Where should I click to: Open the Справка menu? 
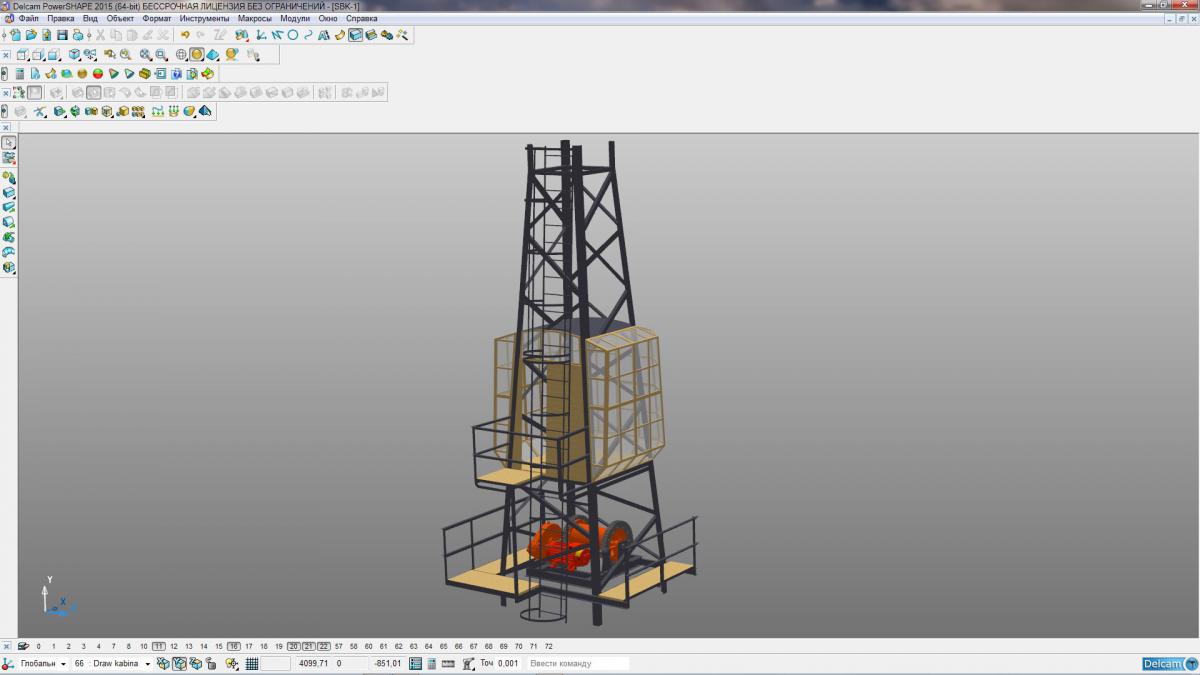tap(362, 18)
